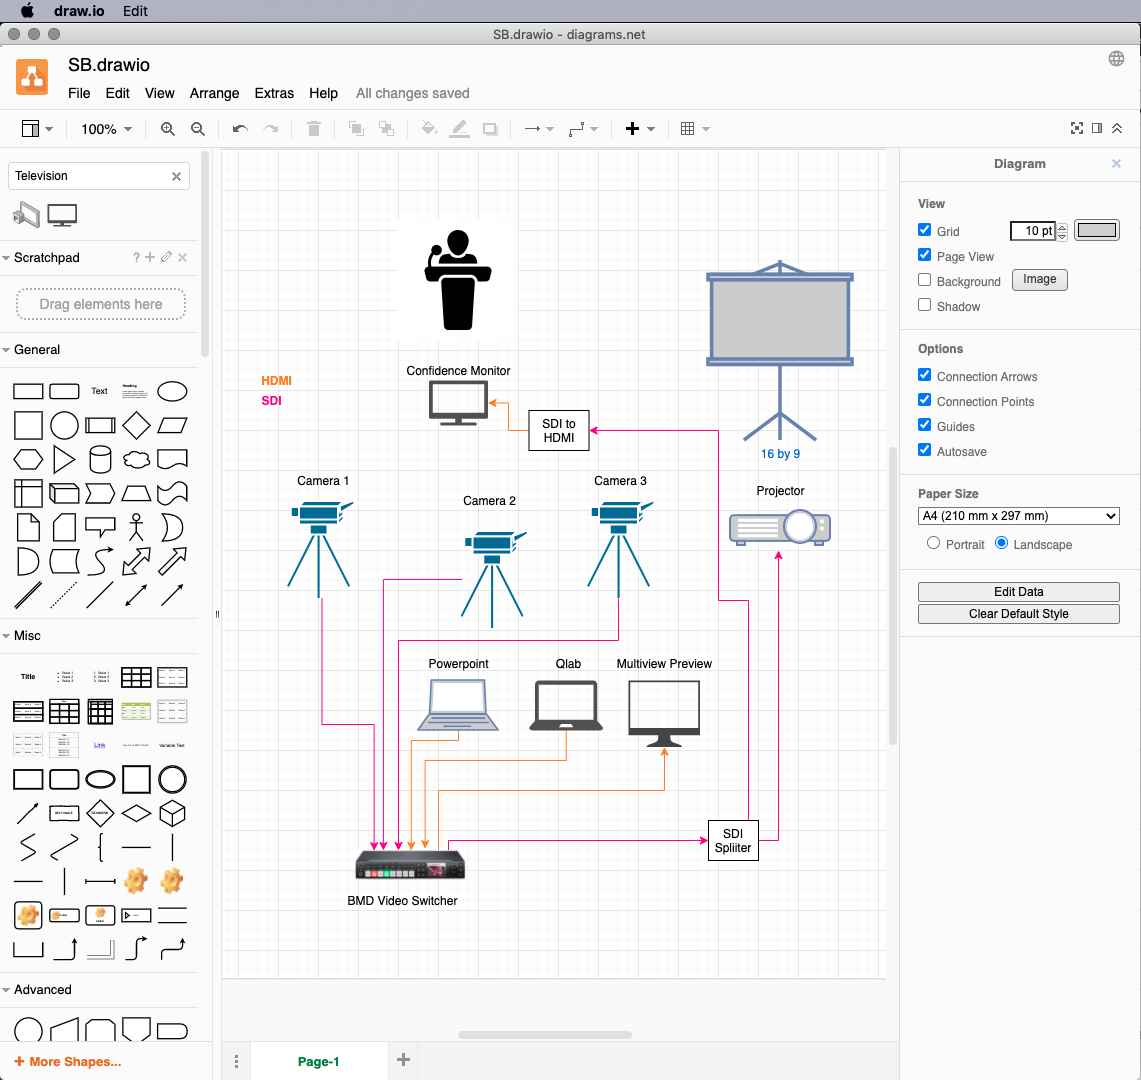The width and height of the screenshot is (1141, 1080).
Task: Select the Portrait orientation
Action: point(934,543)
